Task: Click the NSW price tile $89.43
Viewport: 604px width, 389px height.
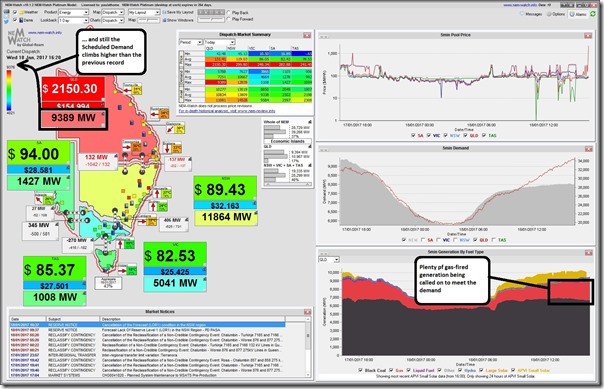Action: click(225, 189)
